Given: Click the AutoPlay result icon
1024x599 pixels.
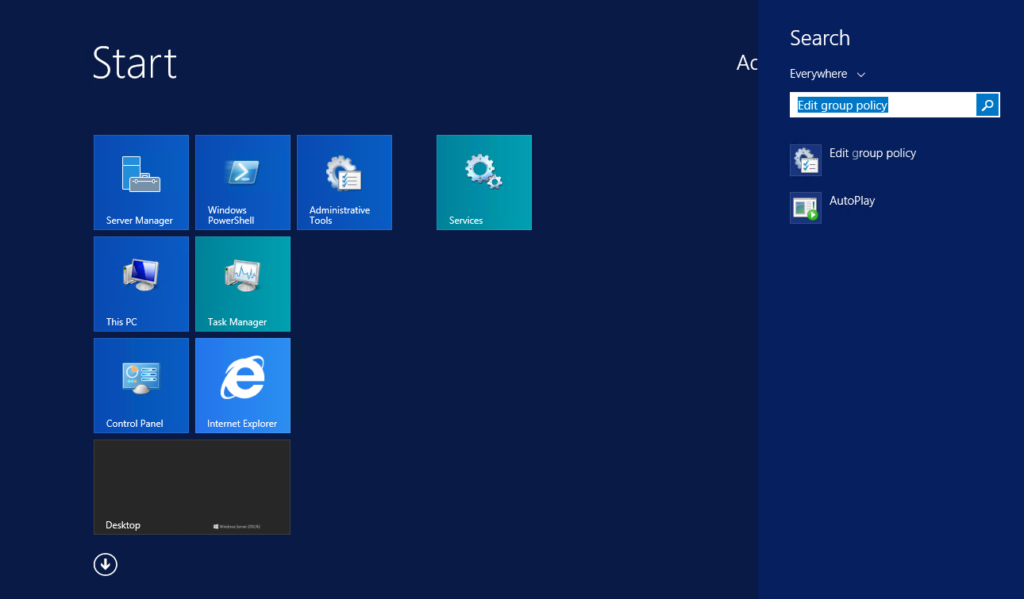Looking at the screenshot, I should click(806, 208).
